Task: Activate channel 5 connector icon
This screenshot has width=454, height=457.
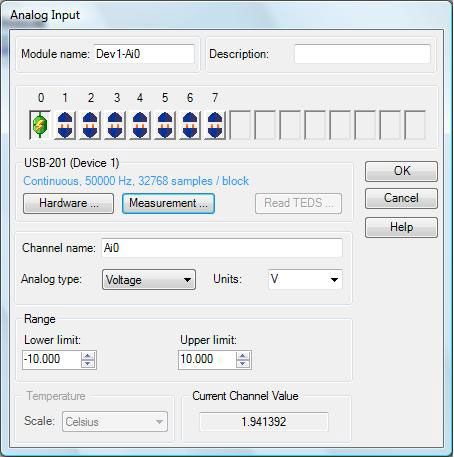Action: [x=165, y=125]
